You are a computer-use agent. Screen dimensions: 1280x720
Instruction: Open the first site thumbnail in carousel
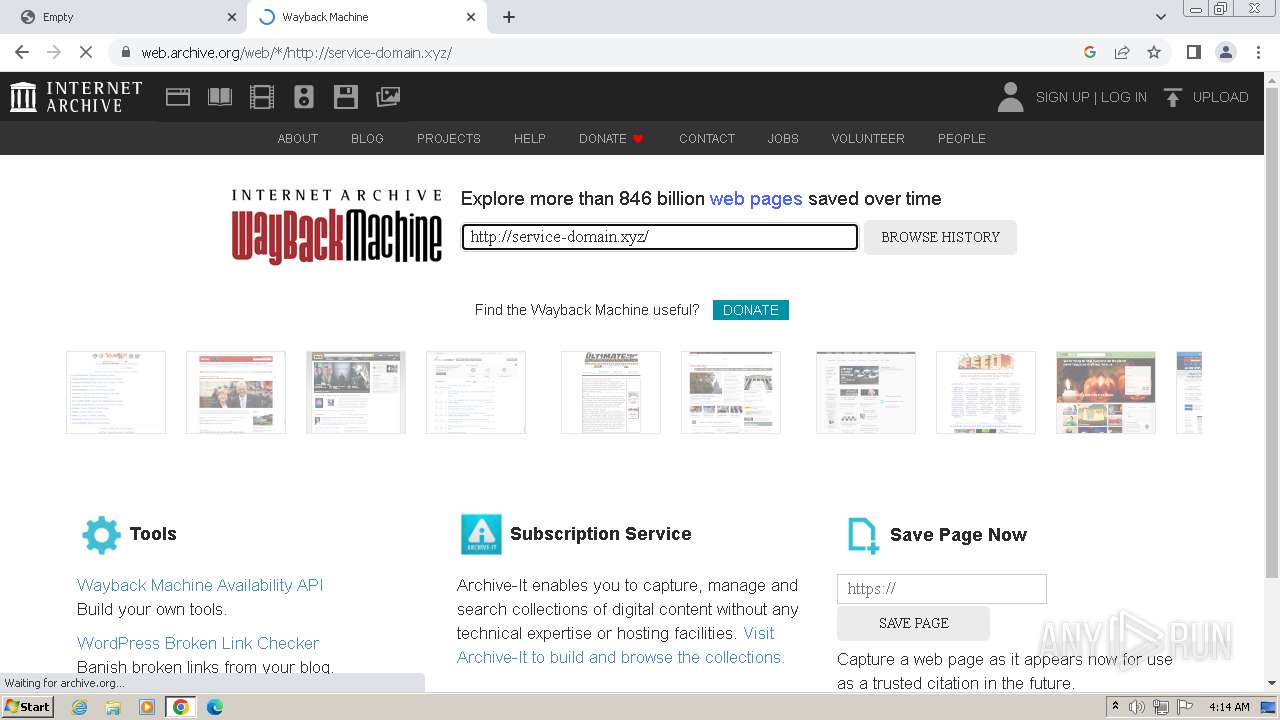tap(116, 392)
